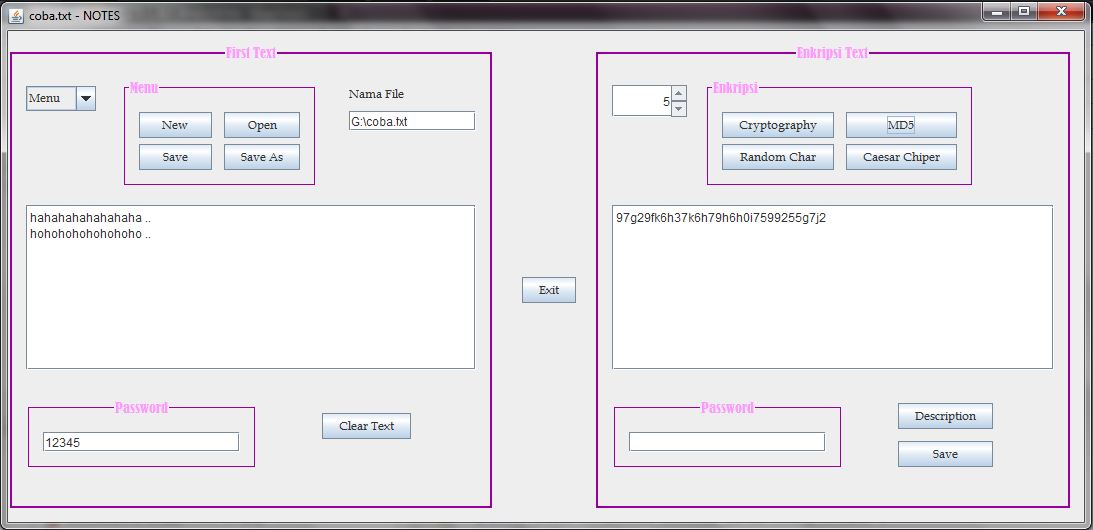The height and width of the screenshot is (530, 1093).
Task: Focus the empty Enkripsi password field
Action: coord(727,441)
